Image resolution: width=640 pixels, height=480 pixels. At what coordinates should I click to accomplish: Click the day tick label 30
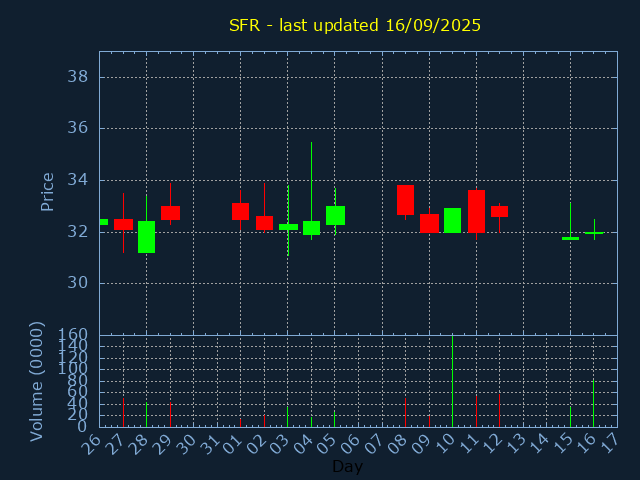(186, 444)
